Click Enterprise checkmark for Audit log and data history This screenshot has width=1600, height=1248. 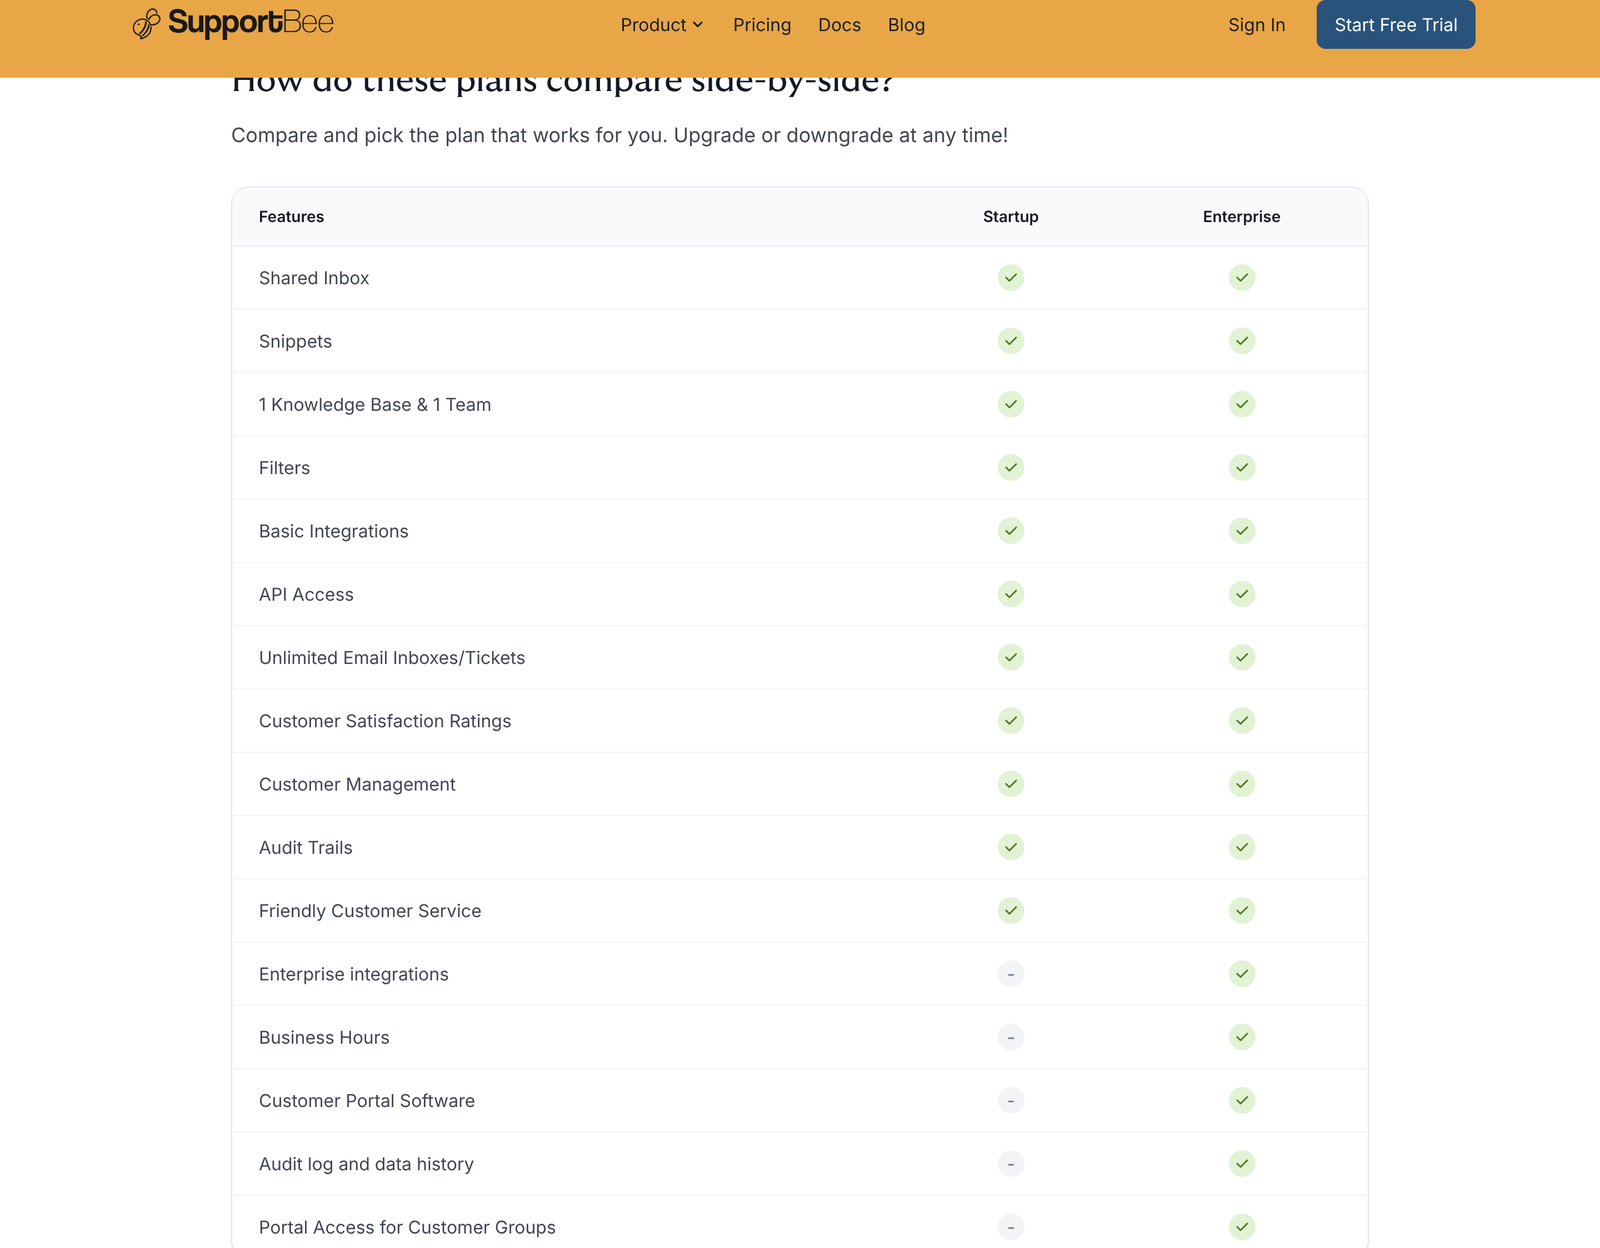1242,1164
